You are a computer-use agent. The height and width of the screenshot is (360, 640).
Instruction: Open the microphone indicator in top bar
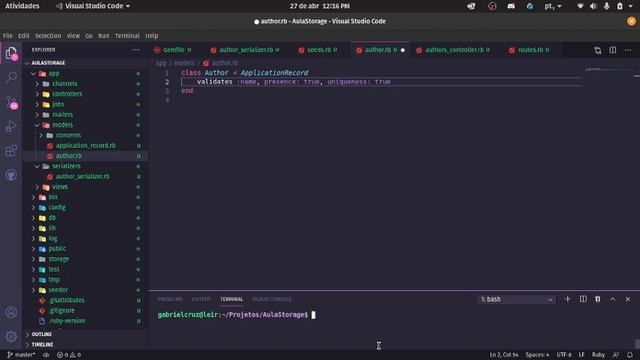[607, 6]
